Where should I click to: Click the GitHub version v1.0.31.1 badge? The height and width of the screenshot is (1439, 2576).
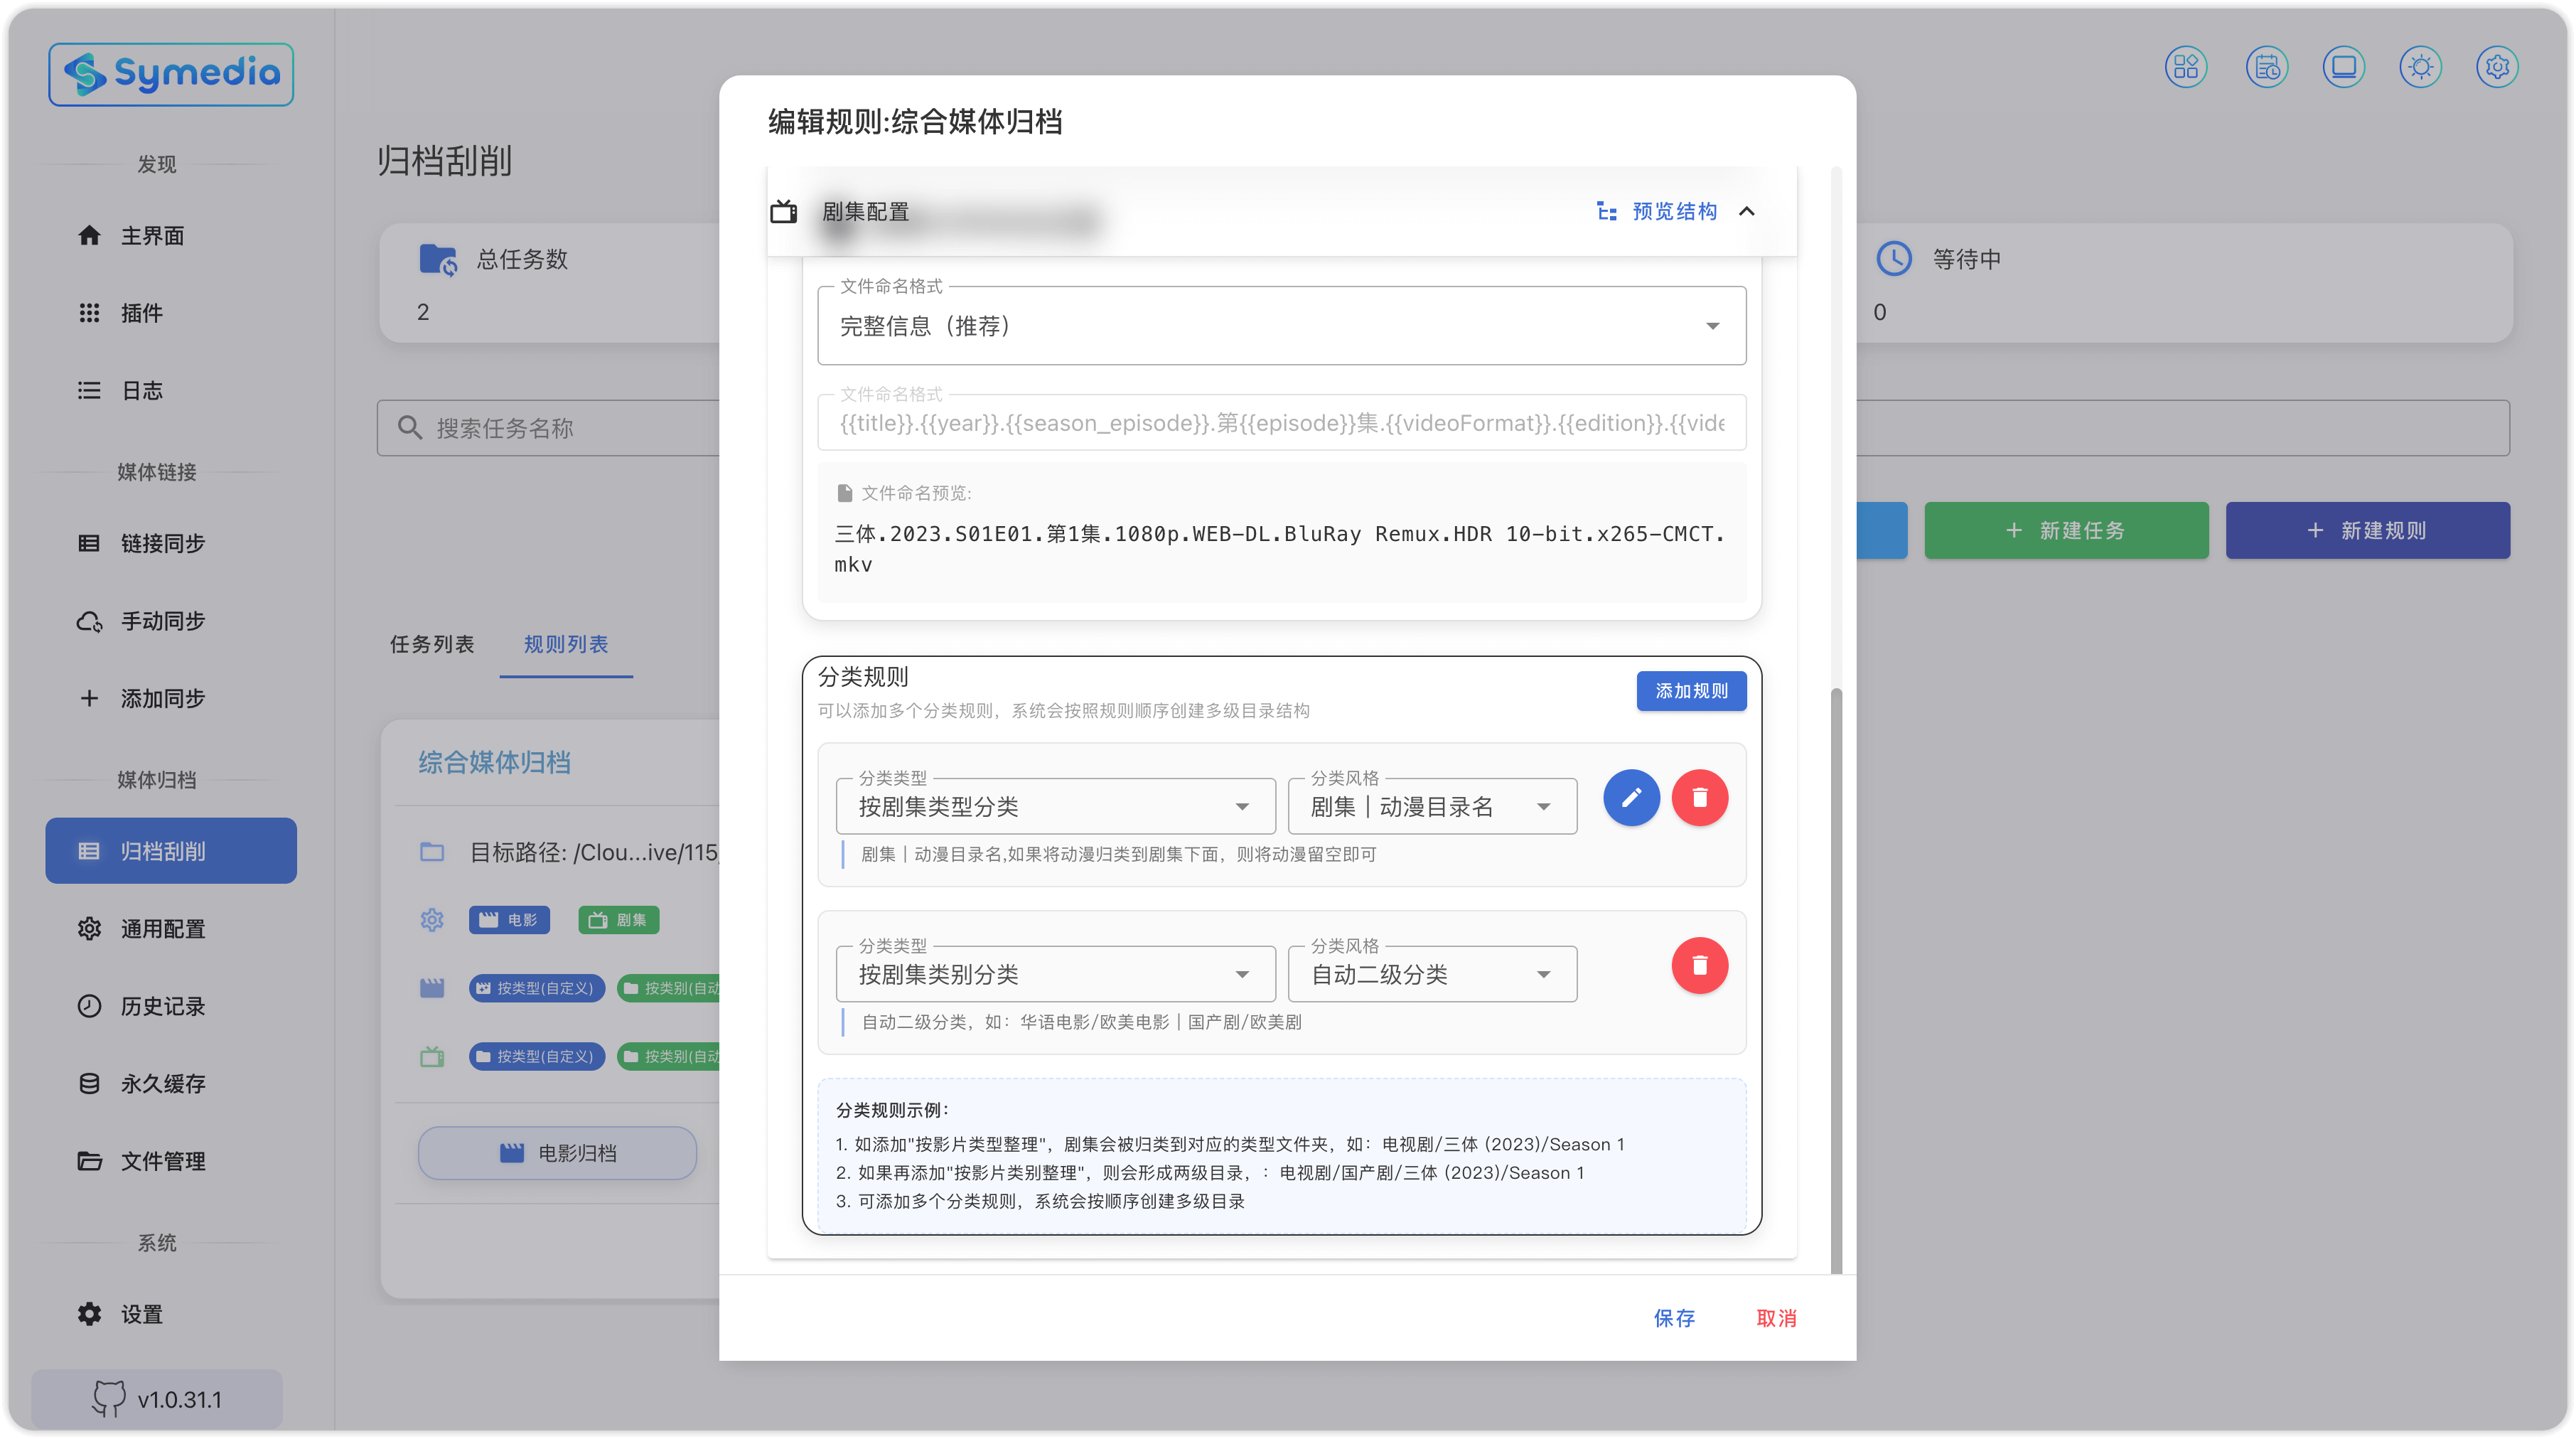coord(157,1398)
